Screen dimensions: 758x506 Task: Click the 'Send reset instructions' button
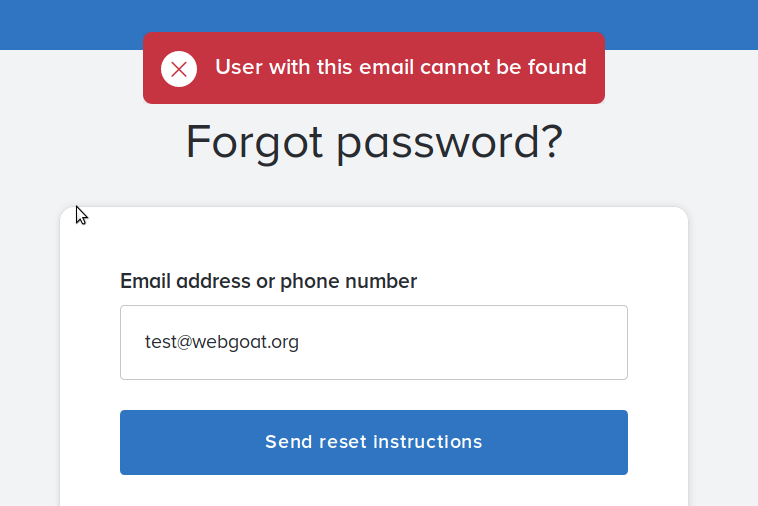coord(374,442)
